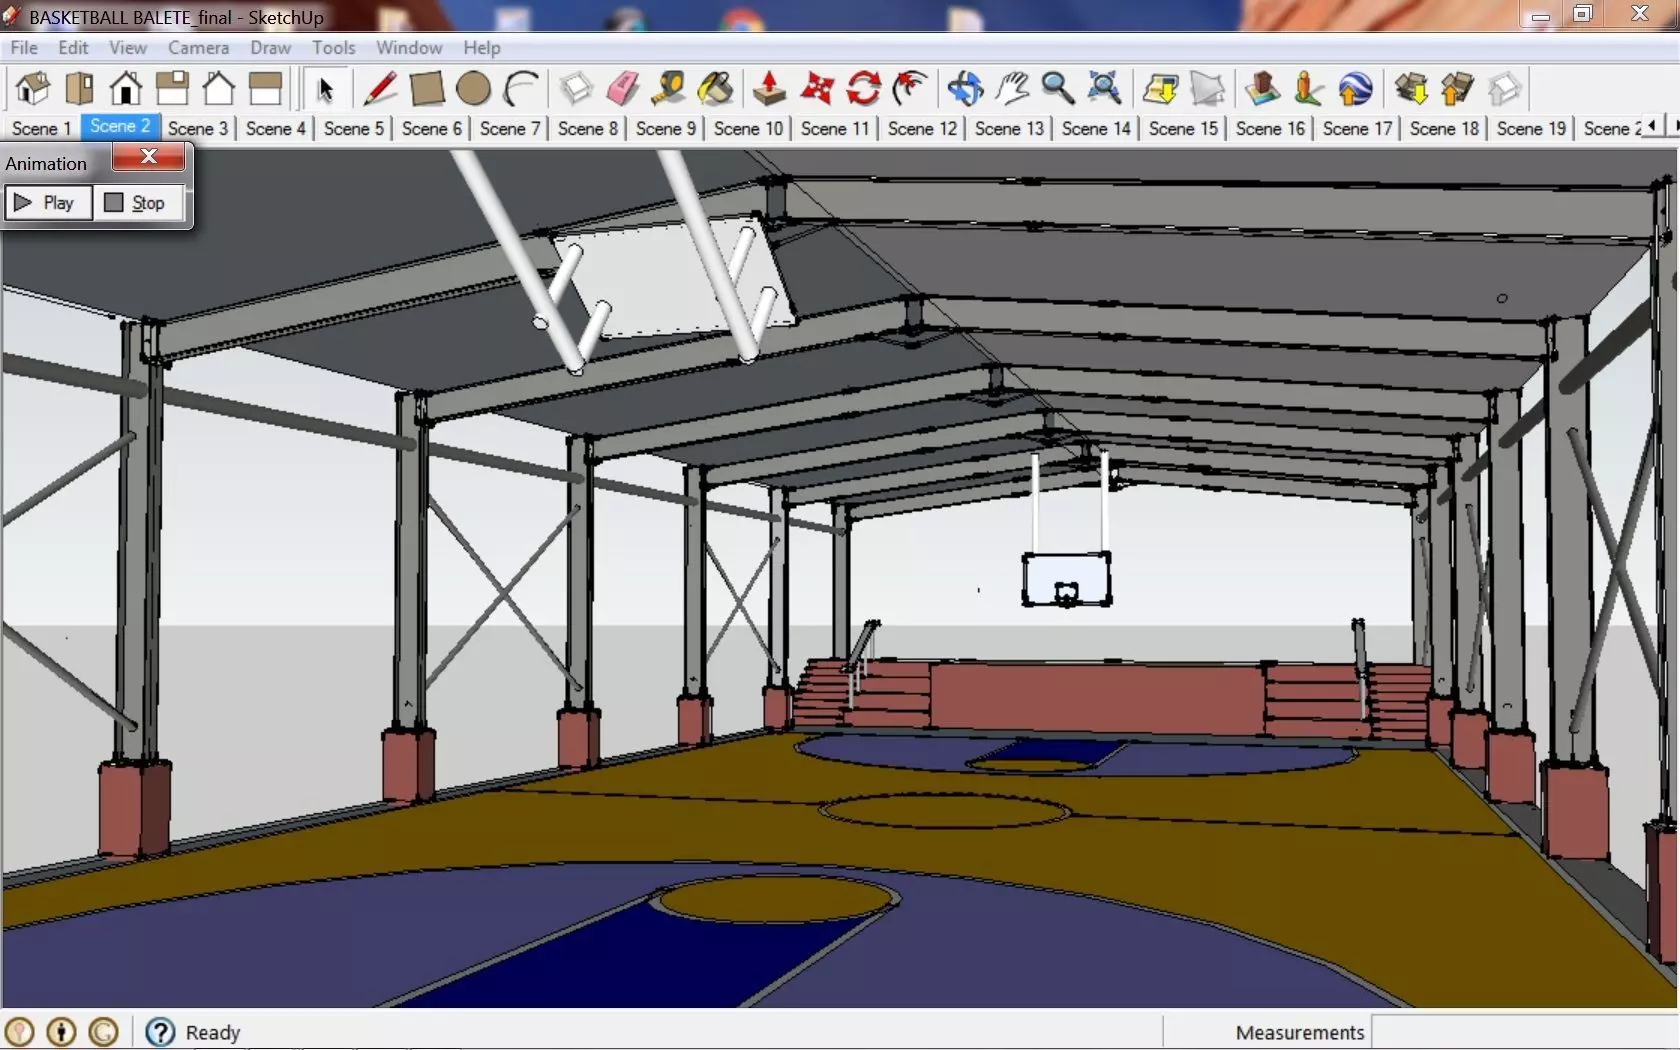Viewport: 1680px width, 1050px height.
Task: Play the scene animation
Action: 48,203
